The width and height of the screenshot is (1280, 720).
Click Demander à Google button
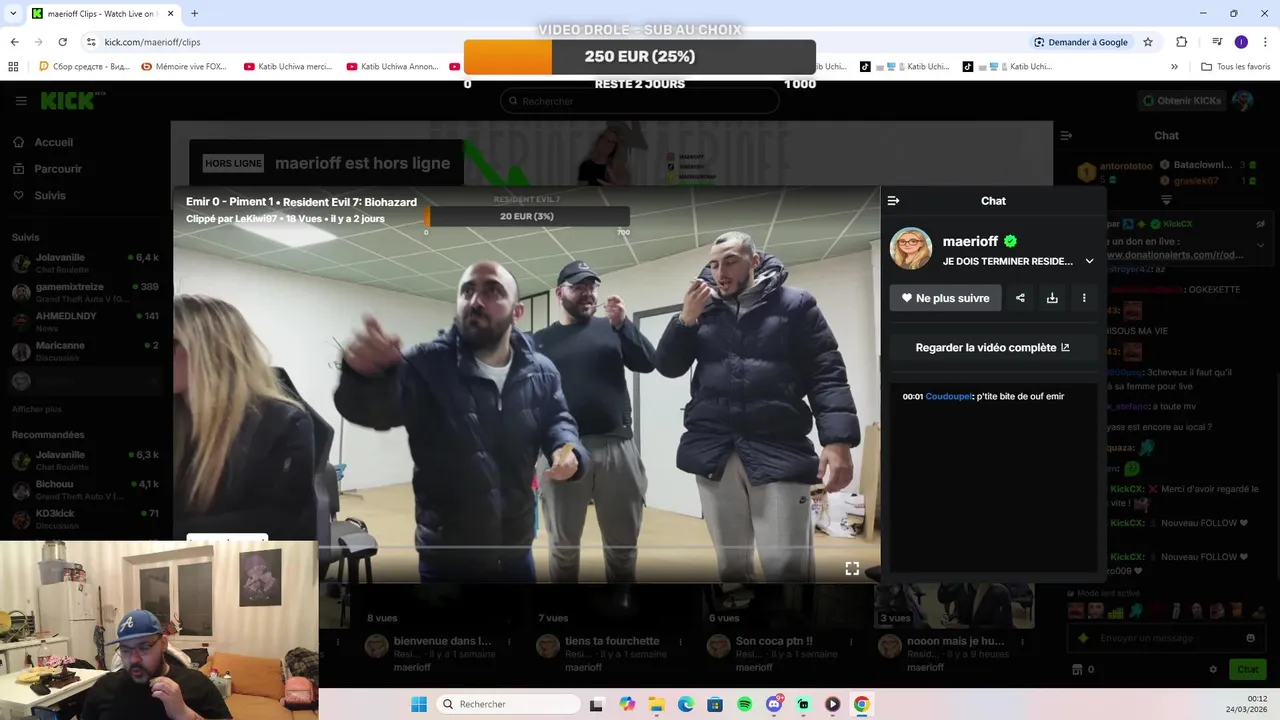(x=1081, y=42)
